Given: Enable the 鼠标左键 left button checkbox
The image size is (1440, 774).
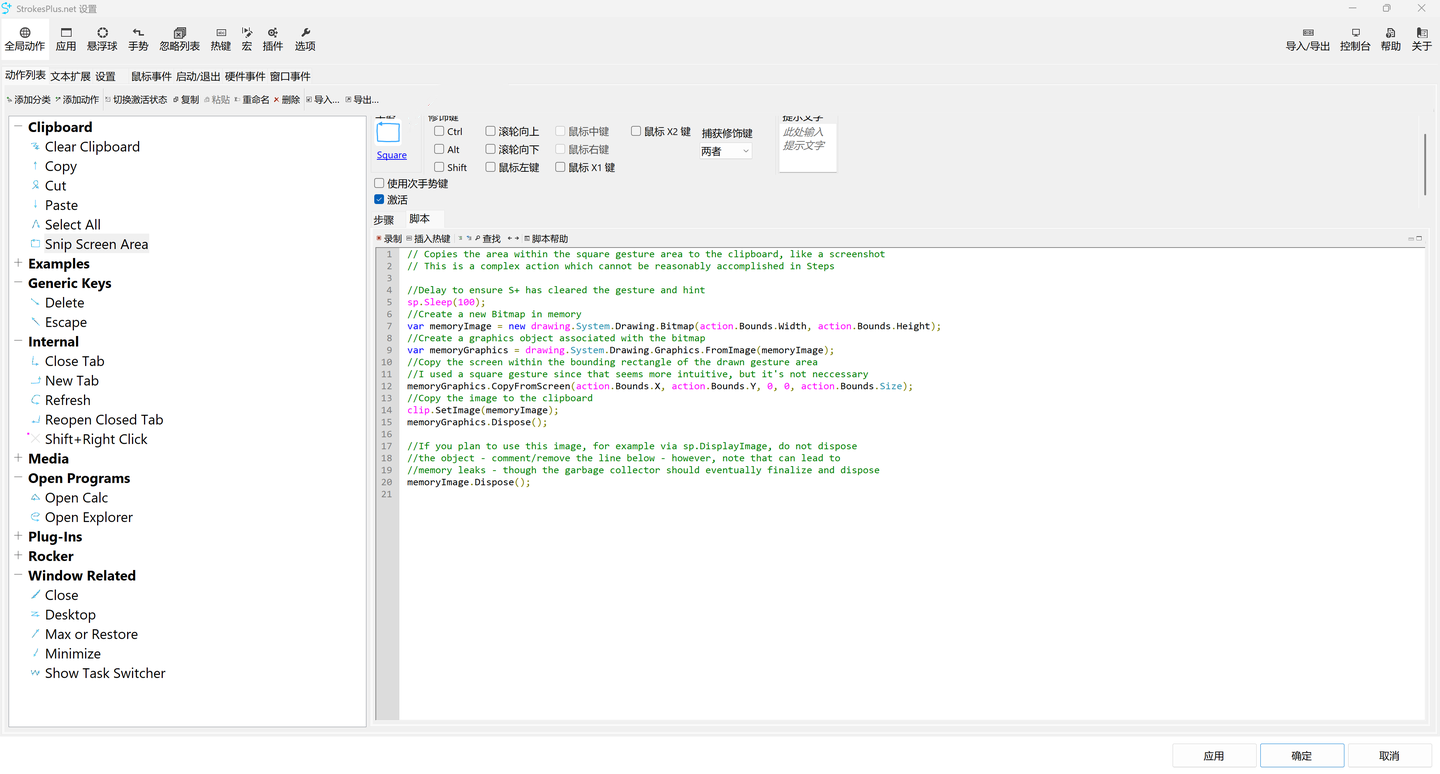Looking at the screenshot, I should pyautogui.click(x=491, y=167).
